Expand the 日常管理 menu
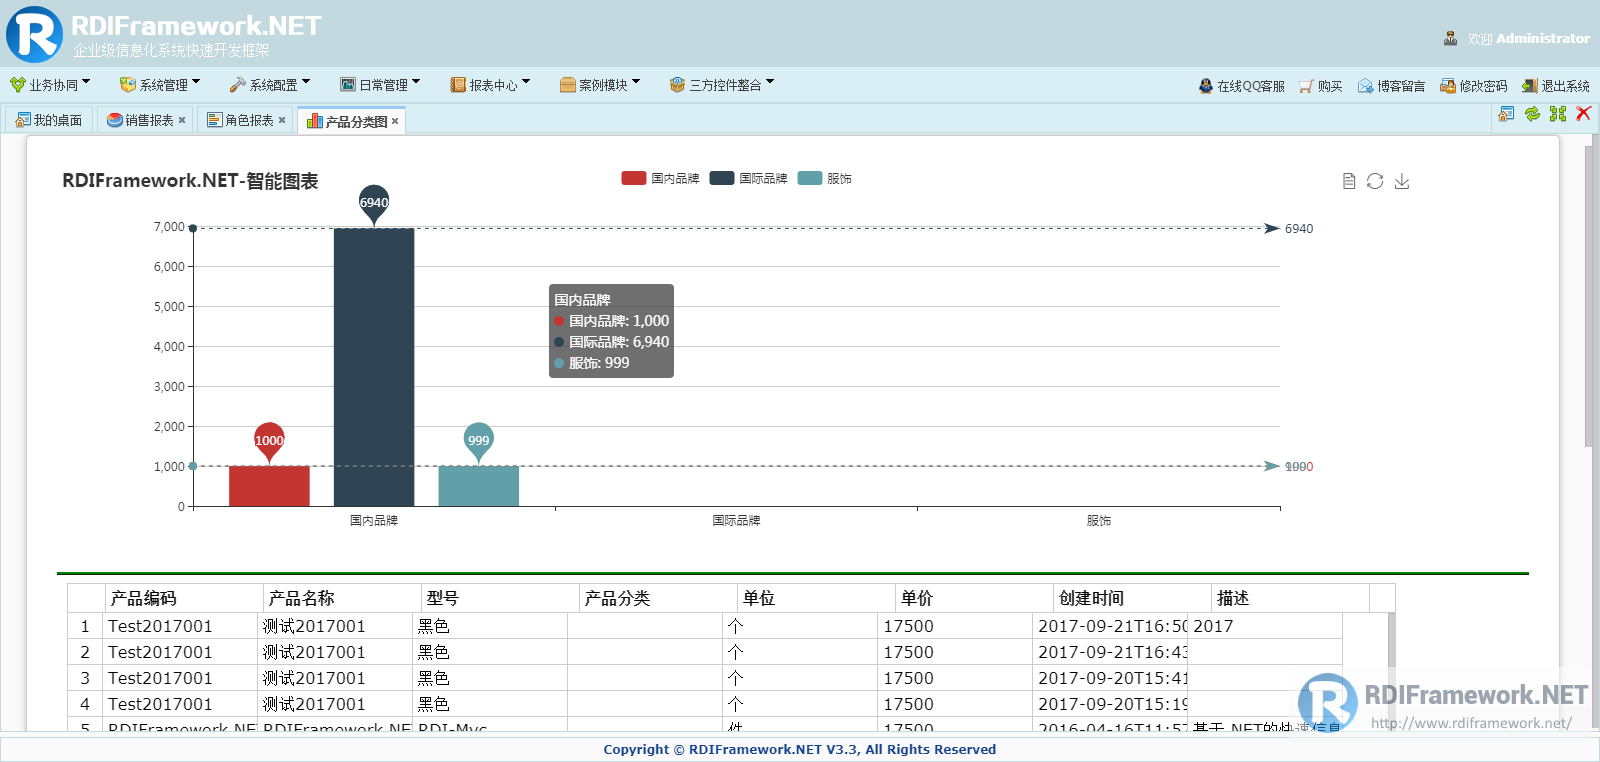 coord(380,85)
